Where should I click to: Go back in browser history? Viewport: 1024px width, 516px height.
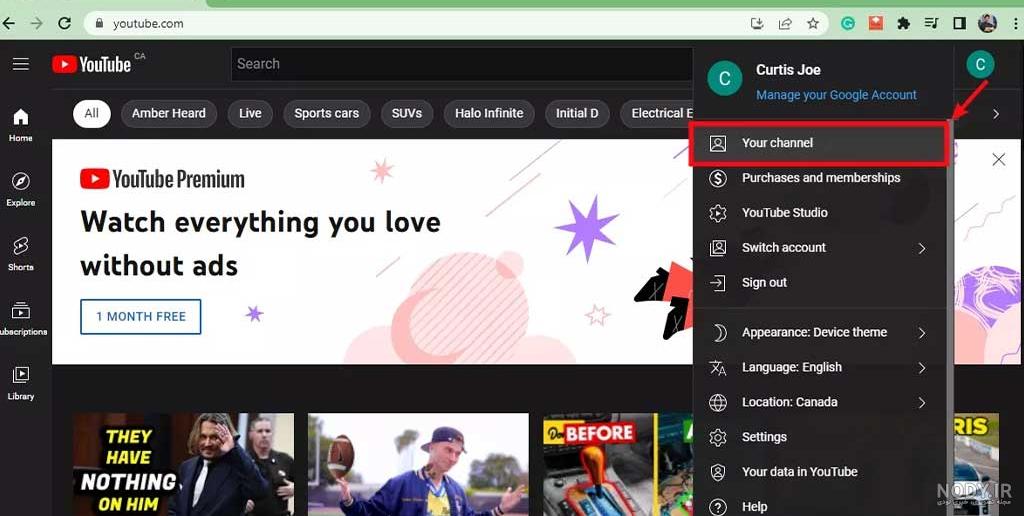(8, 24)
